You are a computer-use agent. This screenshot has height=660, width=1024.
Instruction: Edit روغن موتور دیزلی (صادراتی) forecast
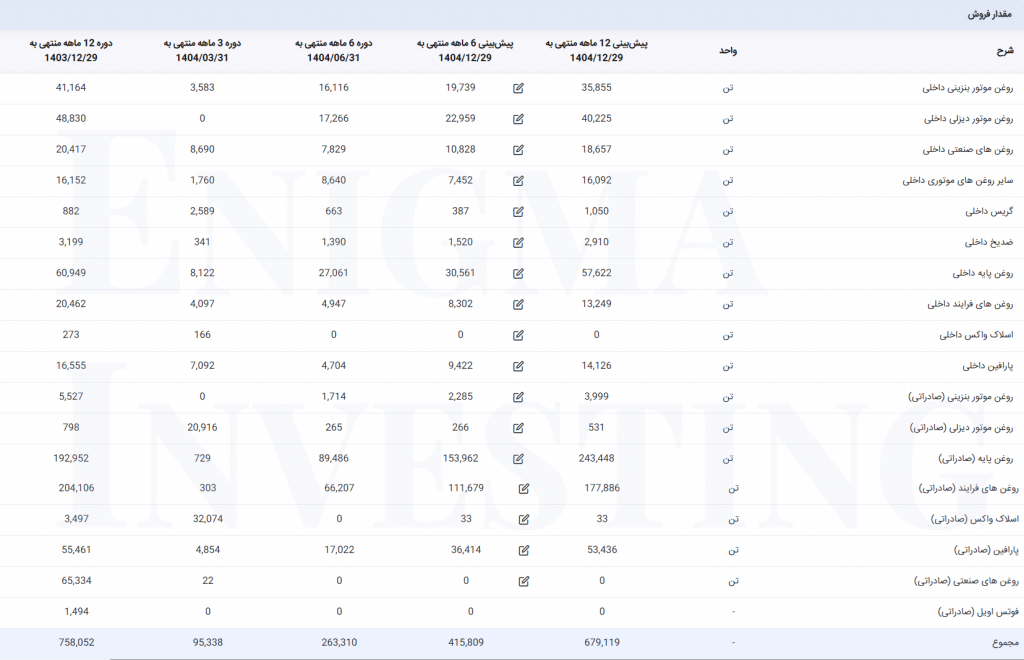click(518, 428)
